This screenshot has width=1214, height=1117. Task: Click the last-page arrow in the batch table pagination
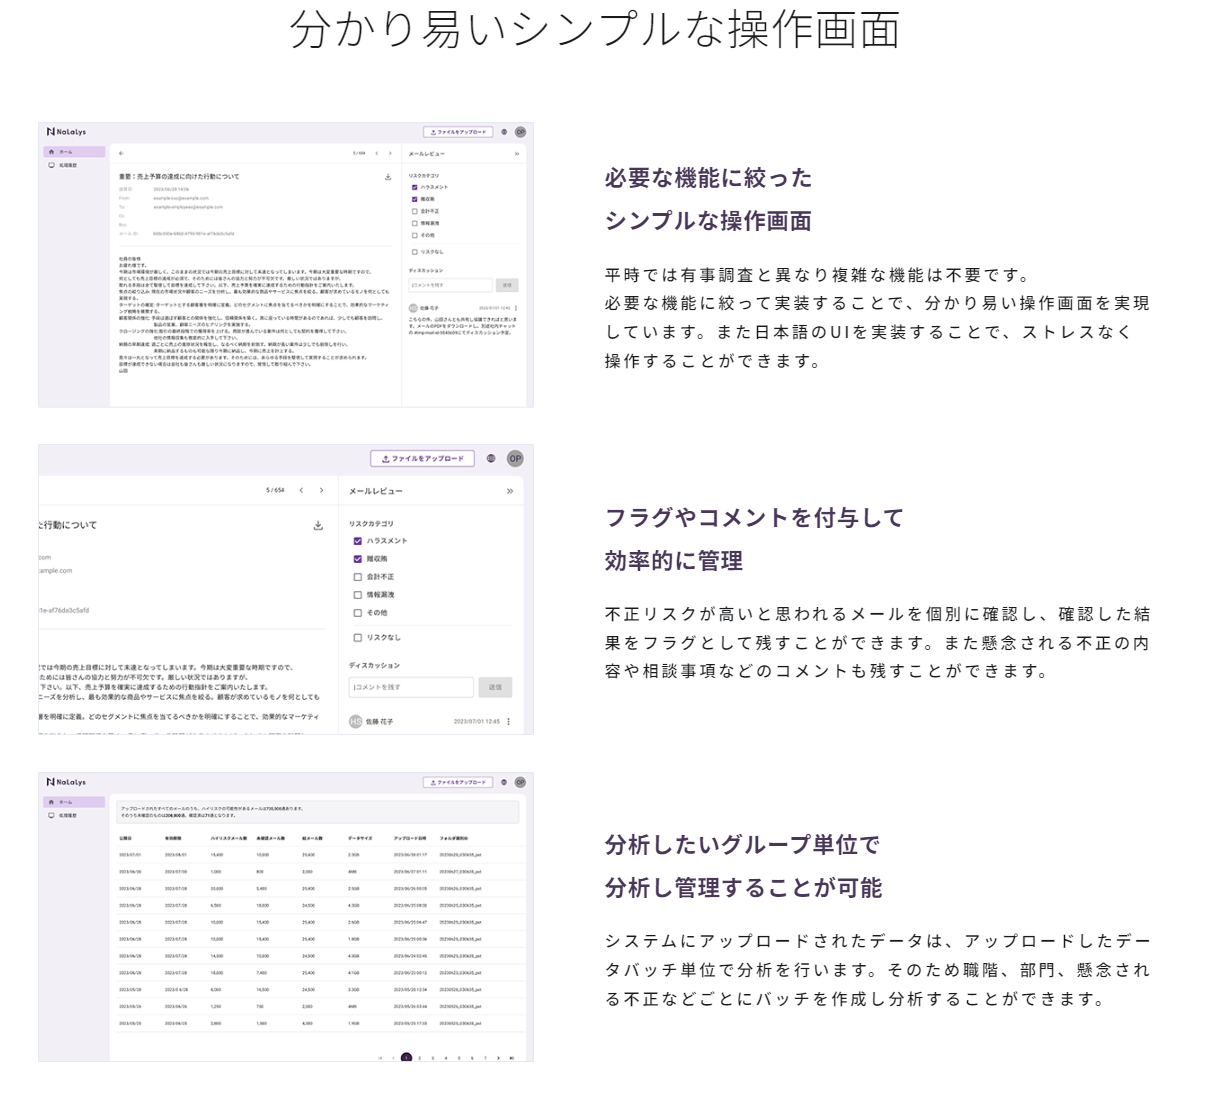coord(511,1057)
